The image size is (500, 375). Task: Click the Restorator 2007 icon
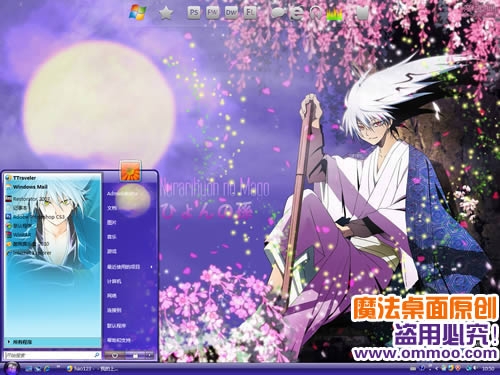(9, 199)
